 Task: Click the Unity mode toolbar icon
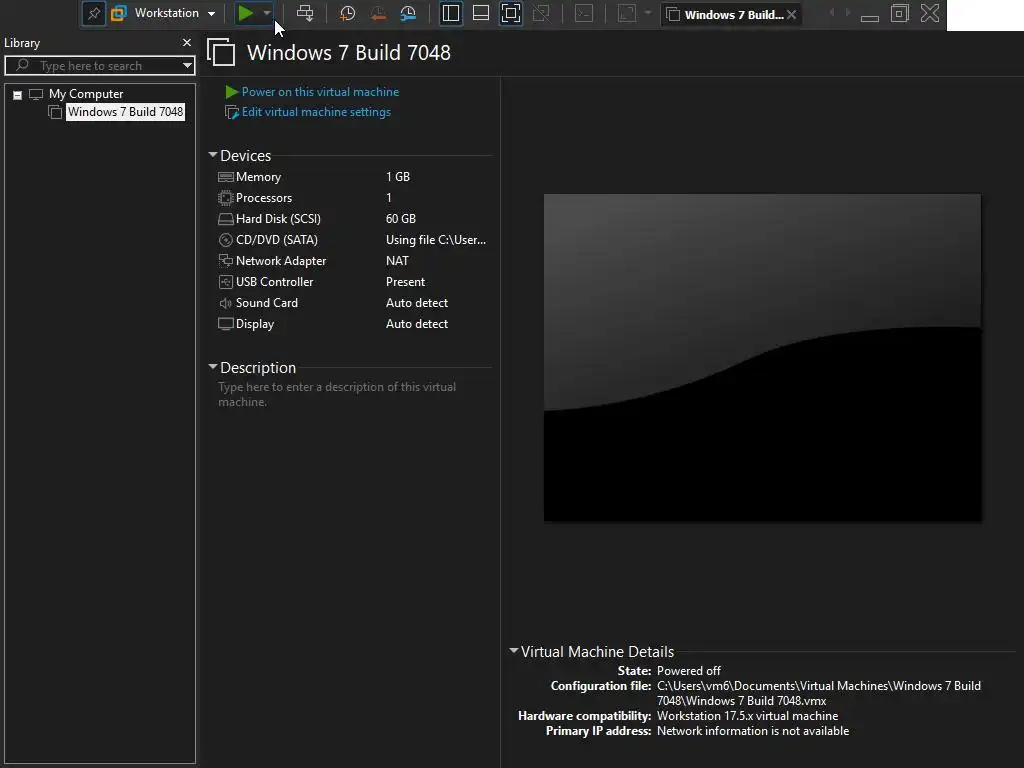click(x=541, y=13)
